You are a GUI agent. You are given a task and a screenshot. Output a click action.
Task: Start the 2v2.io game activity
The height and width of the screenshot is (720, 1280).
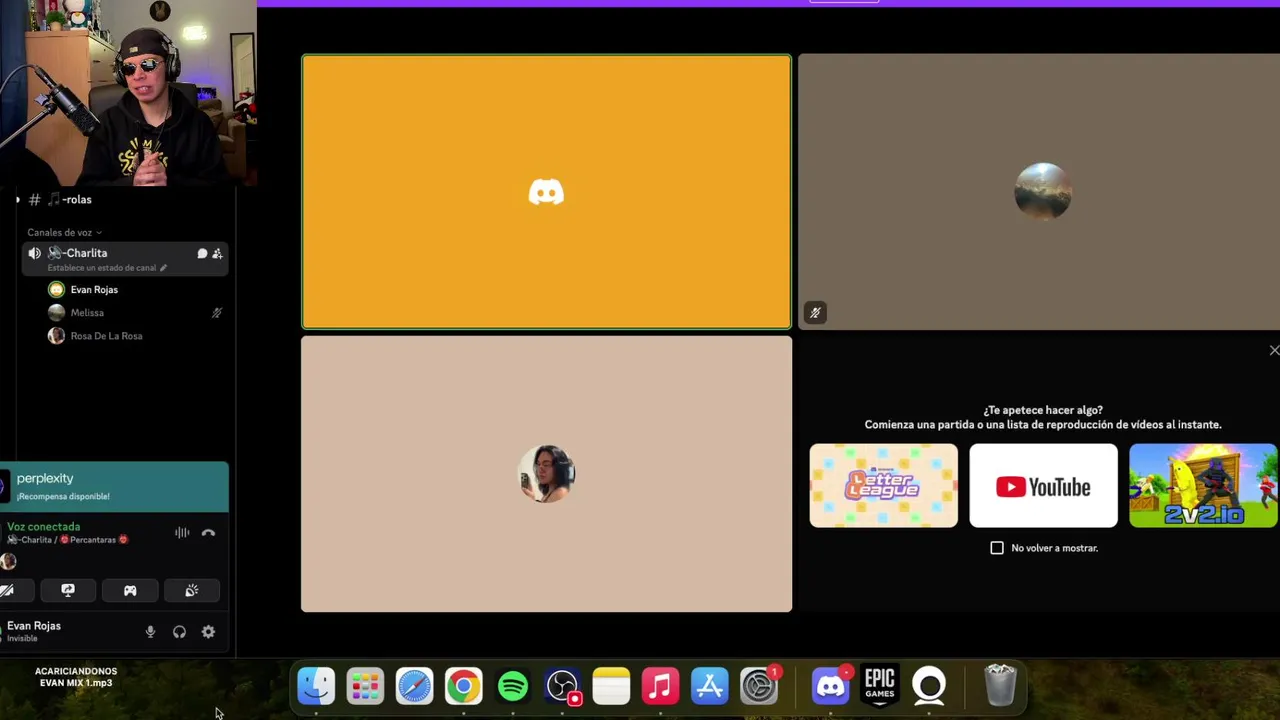tap(1203, 486)
